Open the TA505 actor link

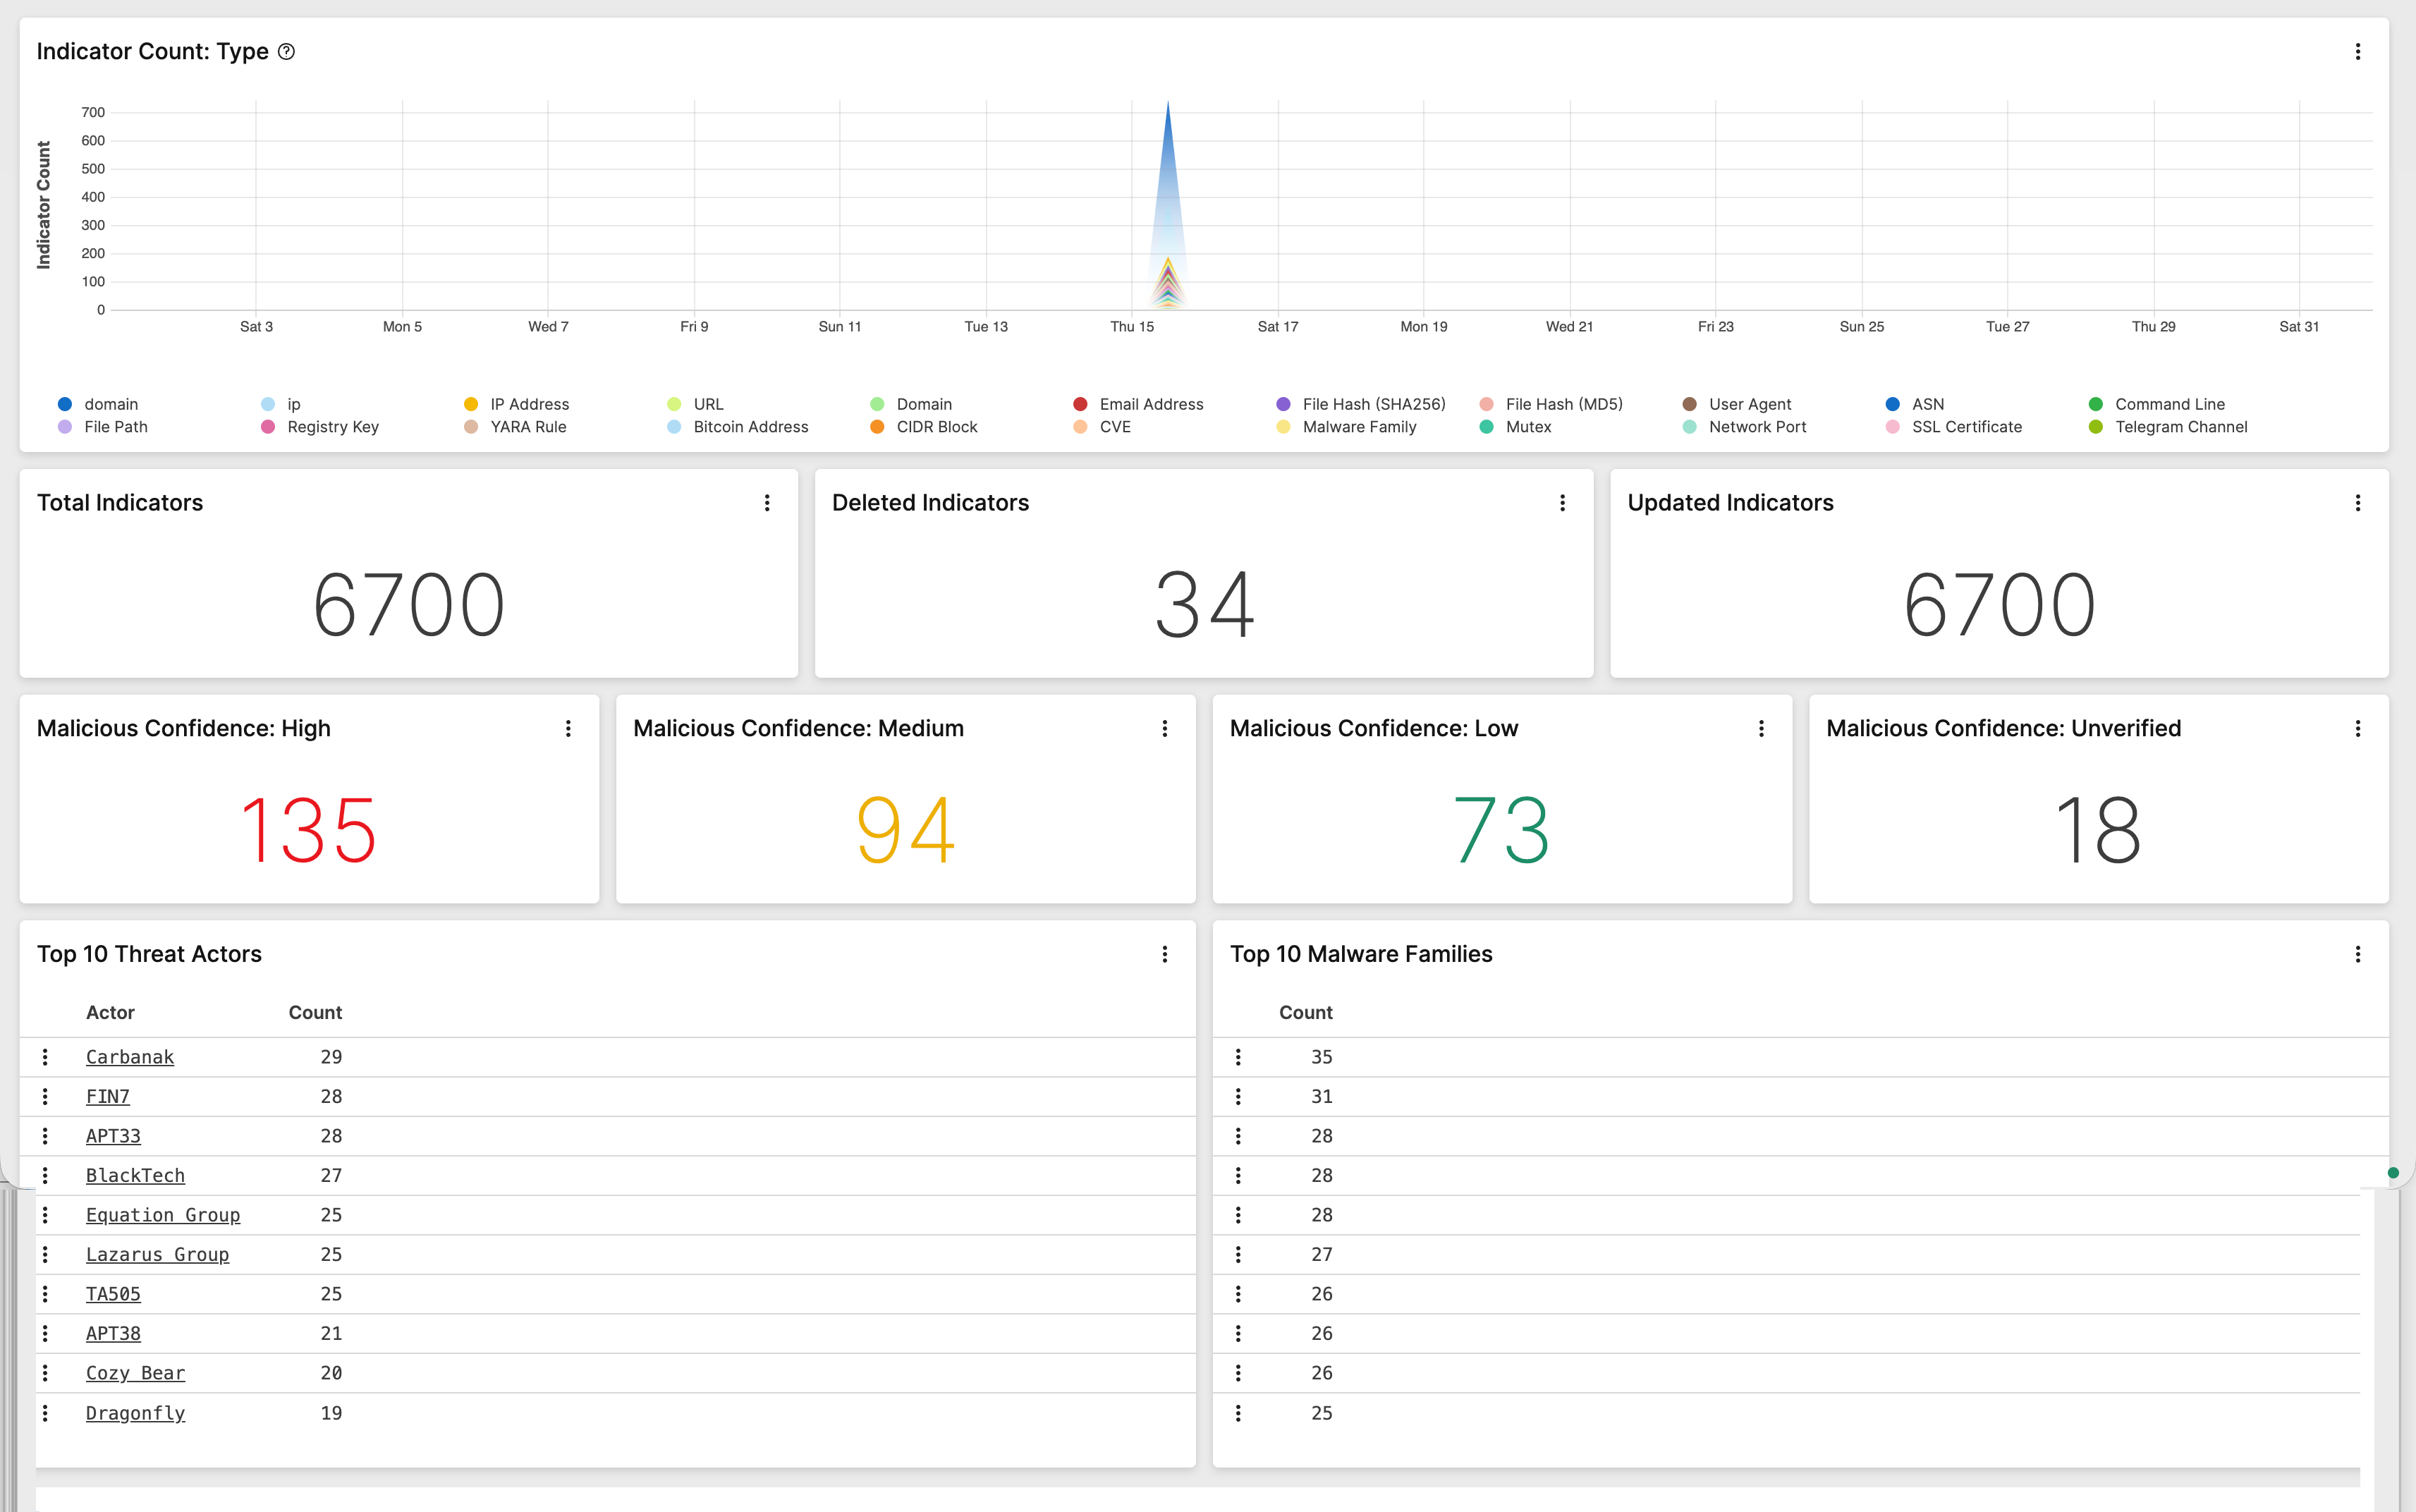tap(113, 1294)
